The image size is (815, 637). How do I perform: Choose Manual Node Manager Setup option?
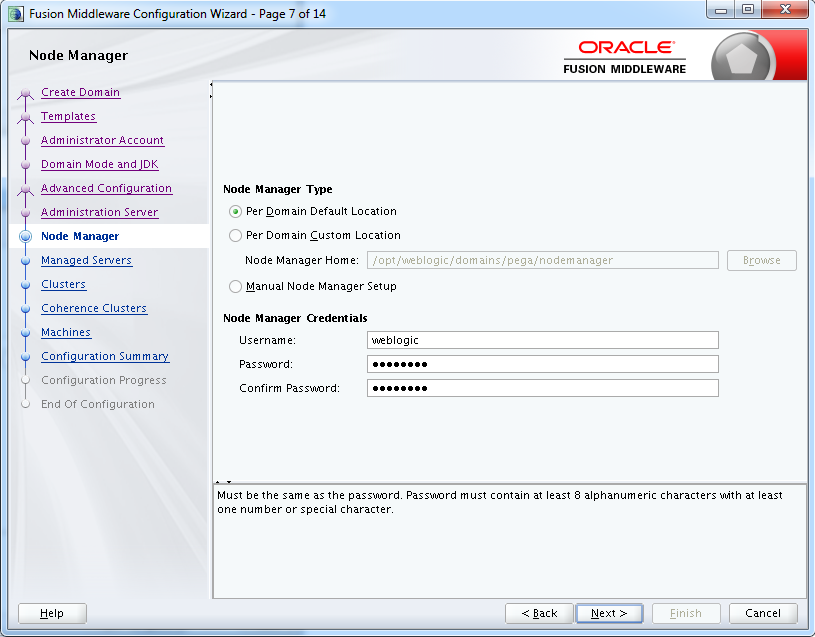tap(235, 286)
